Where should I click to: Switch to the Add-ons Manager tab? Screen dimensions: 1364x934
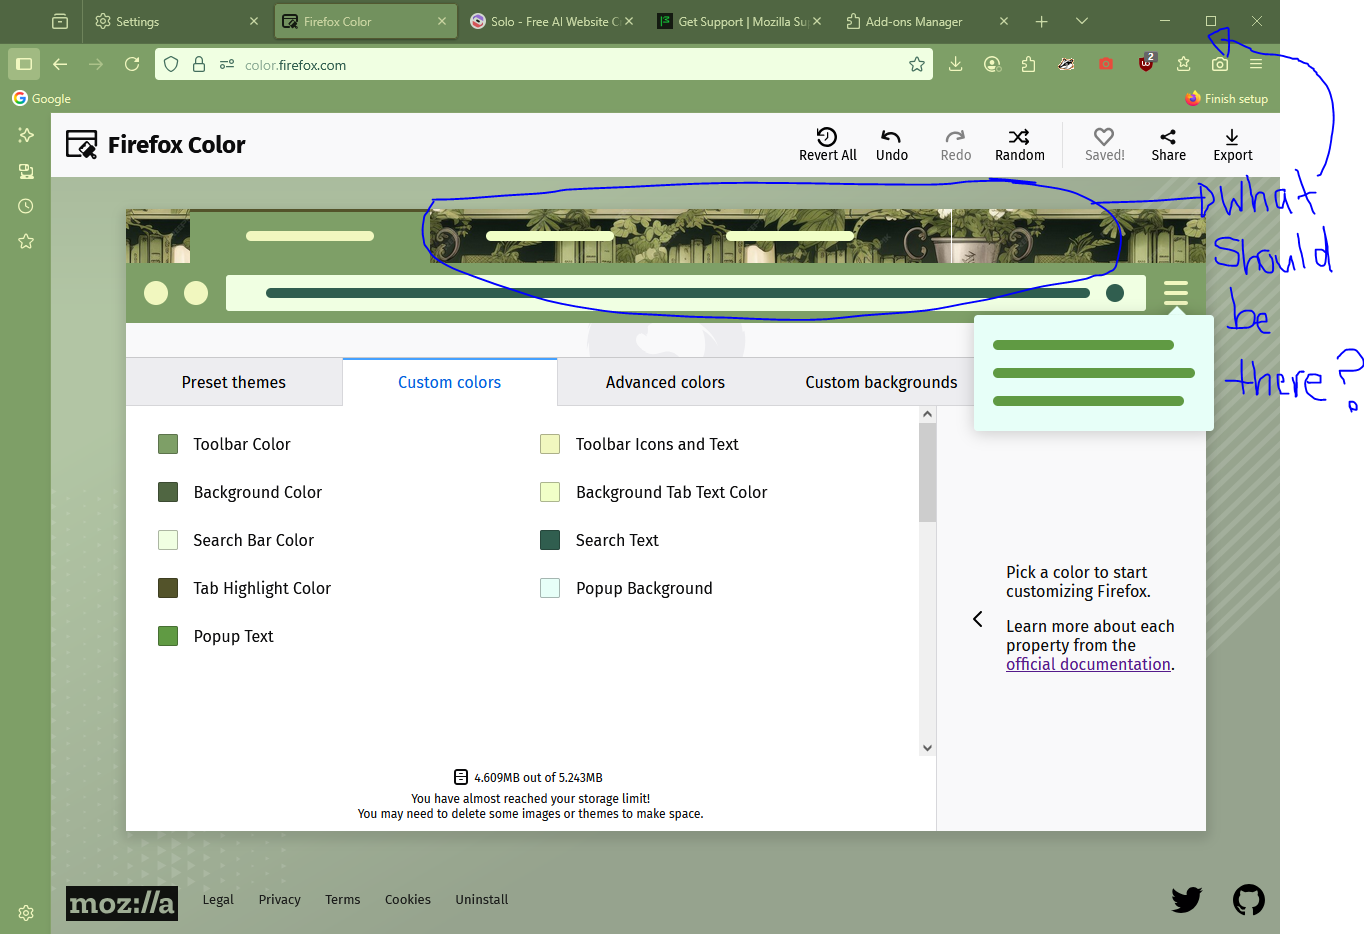point(928,21)
